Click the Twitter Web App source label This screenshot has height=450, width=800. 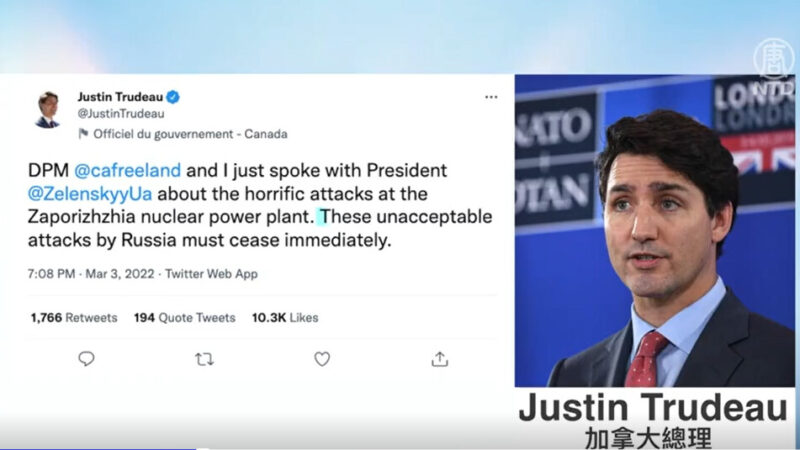[x=211, y=274]
